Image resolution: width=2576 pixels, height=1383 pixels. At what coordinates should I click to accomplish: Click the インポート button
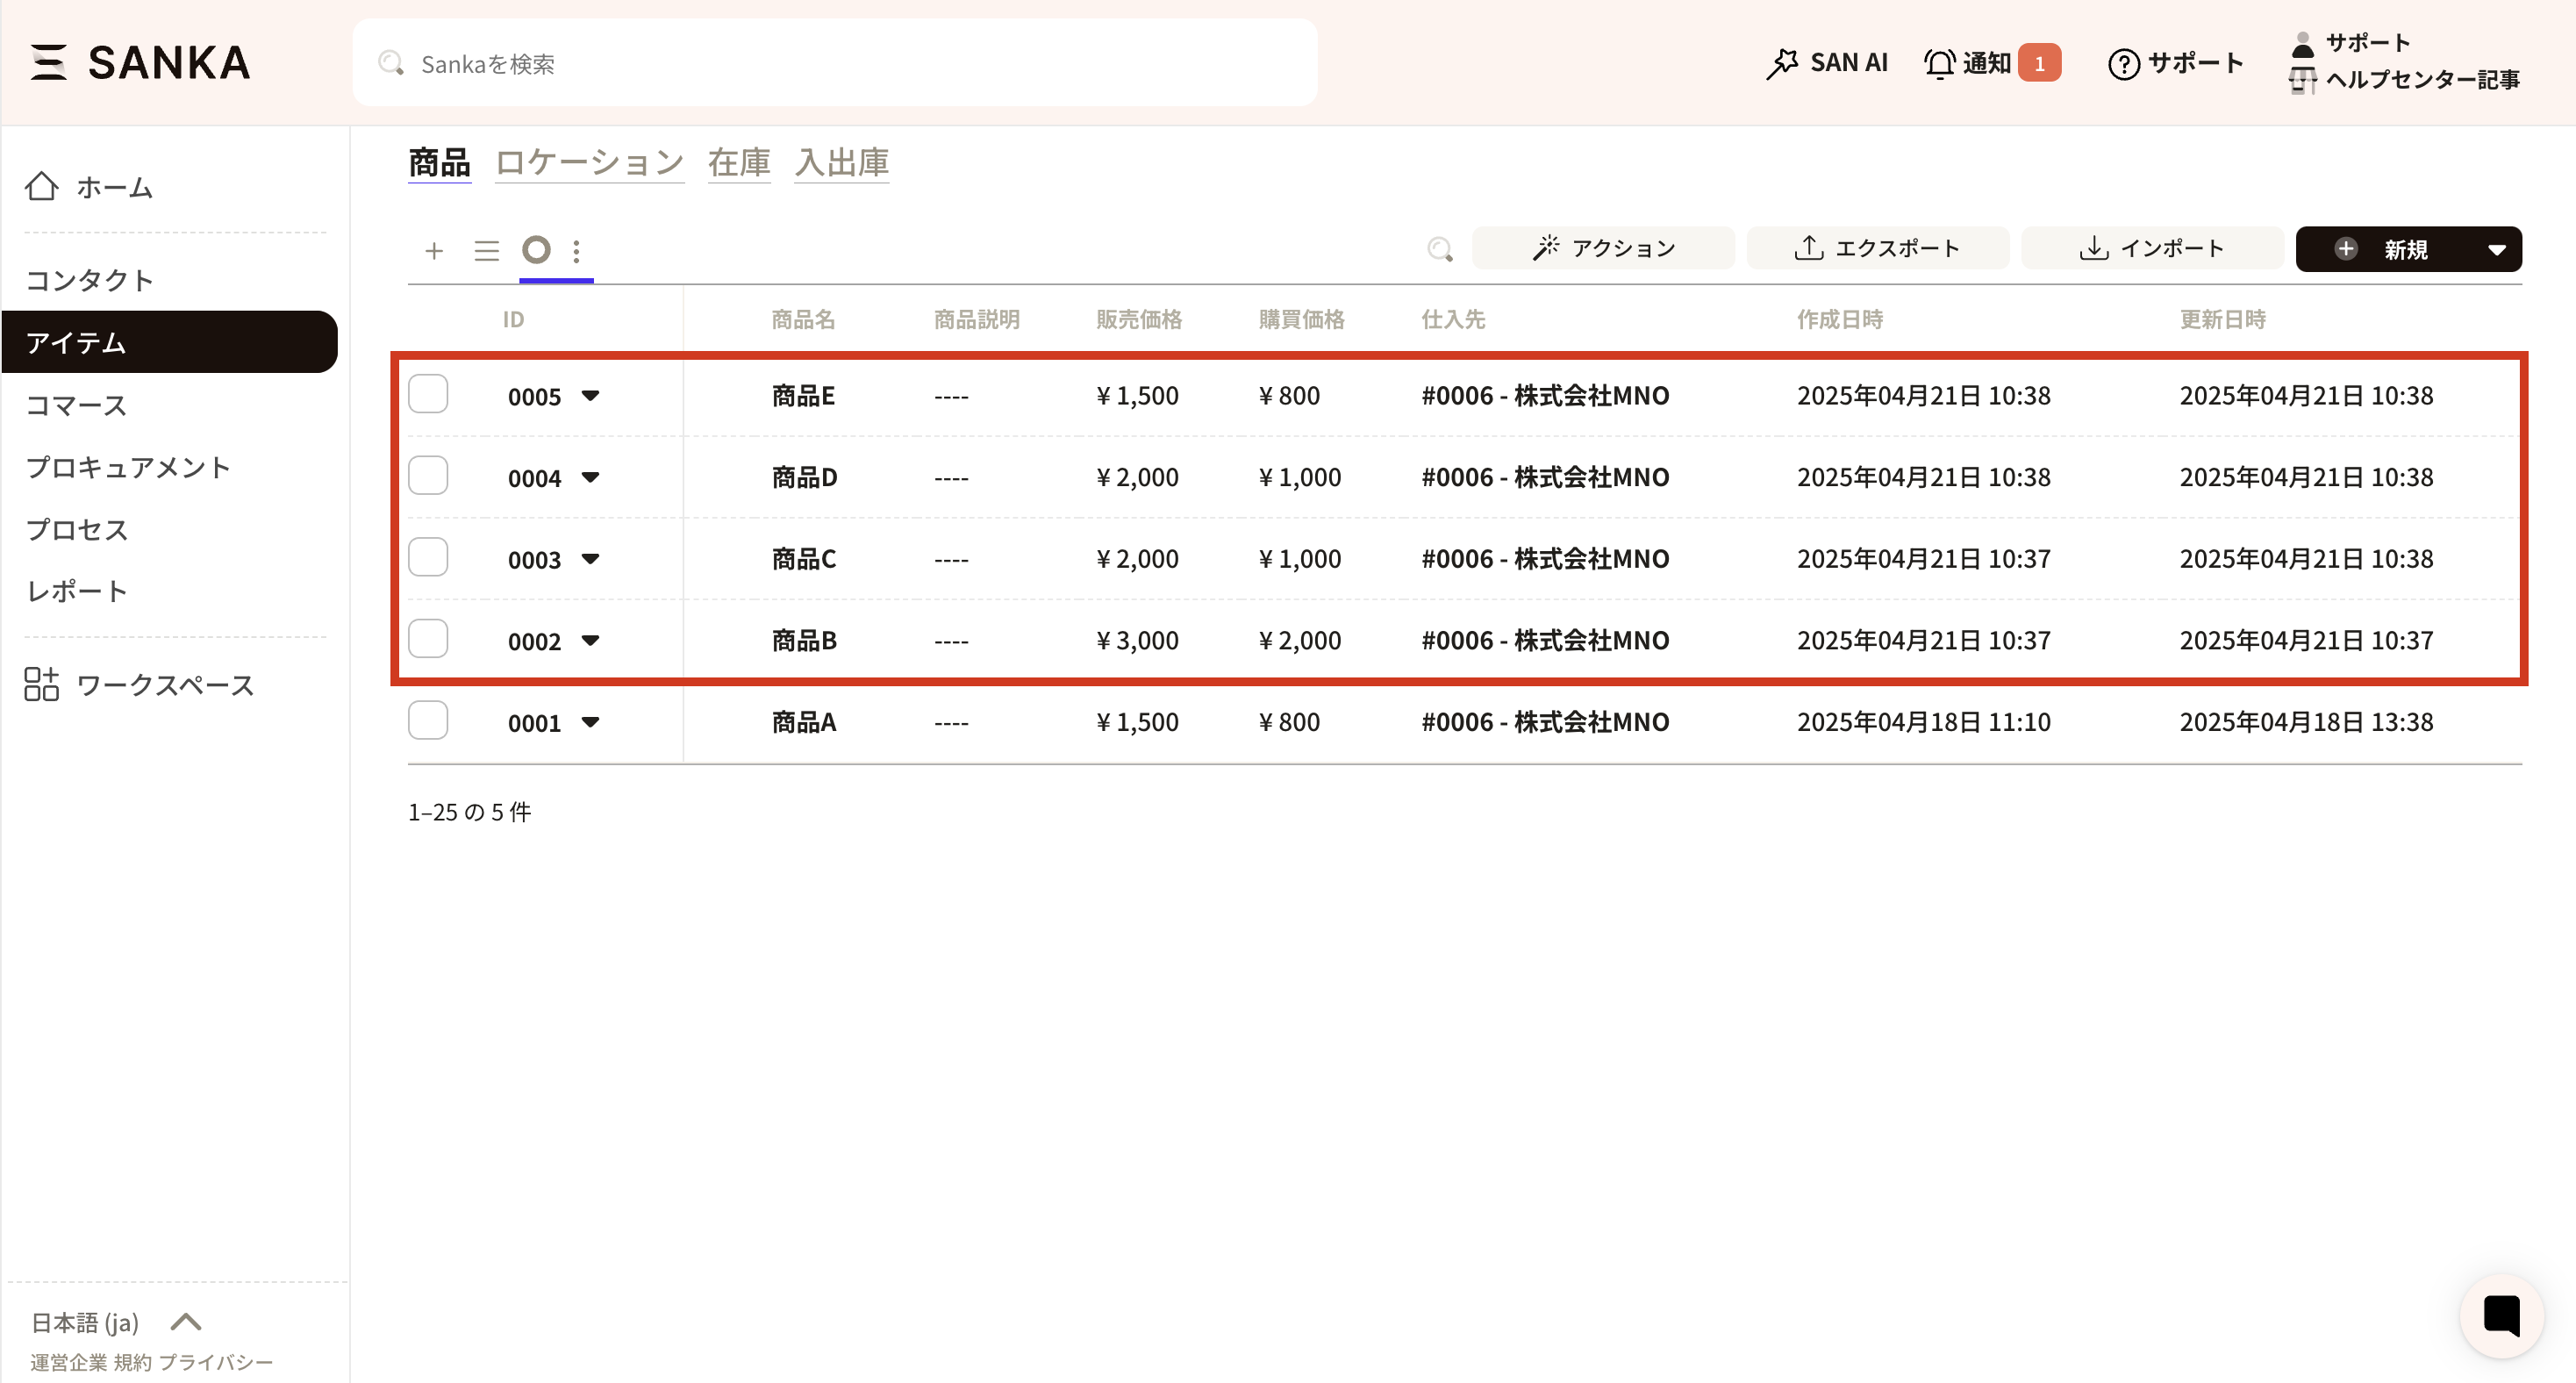pos(2152,248)
